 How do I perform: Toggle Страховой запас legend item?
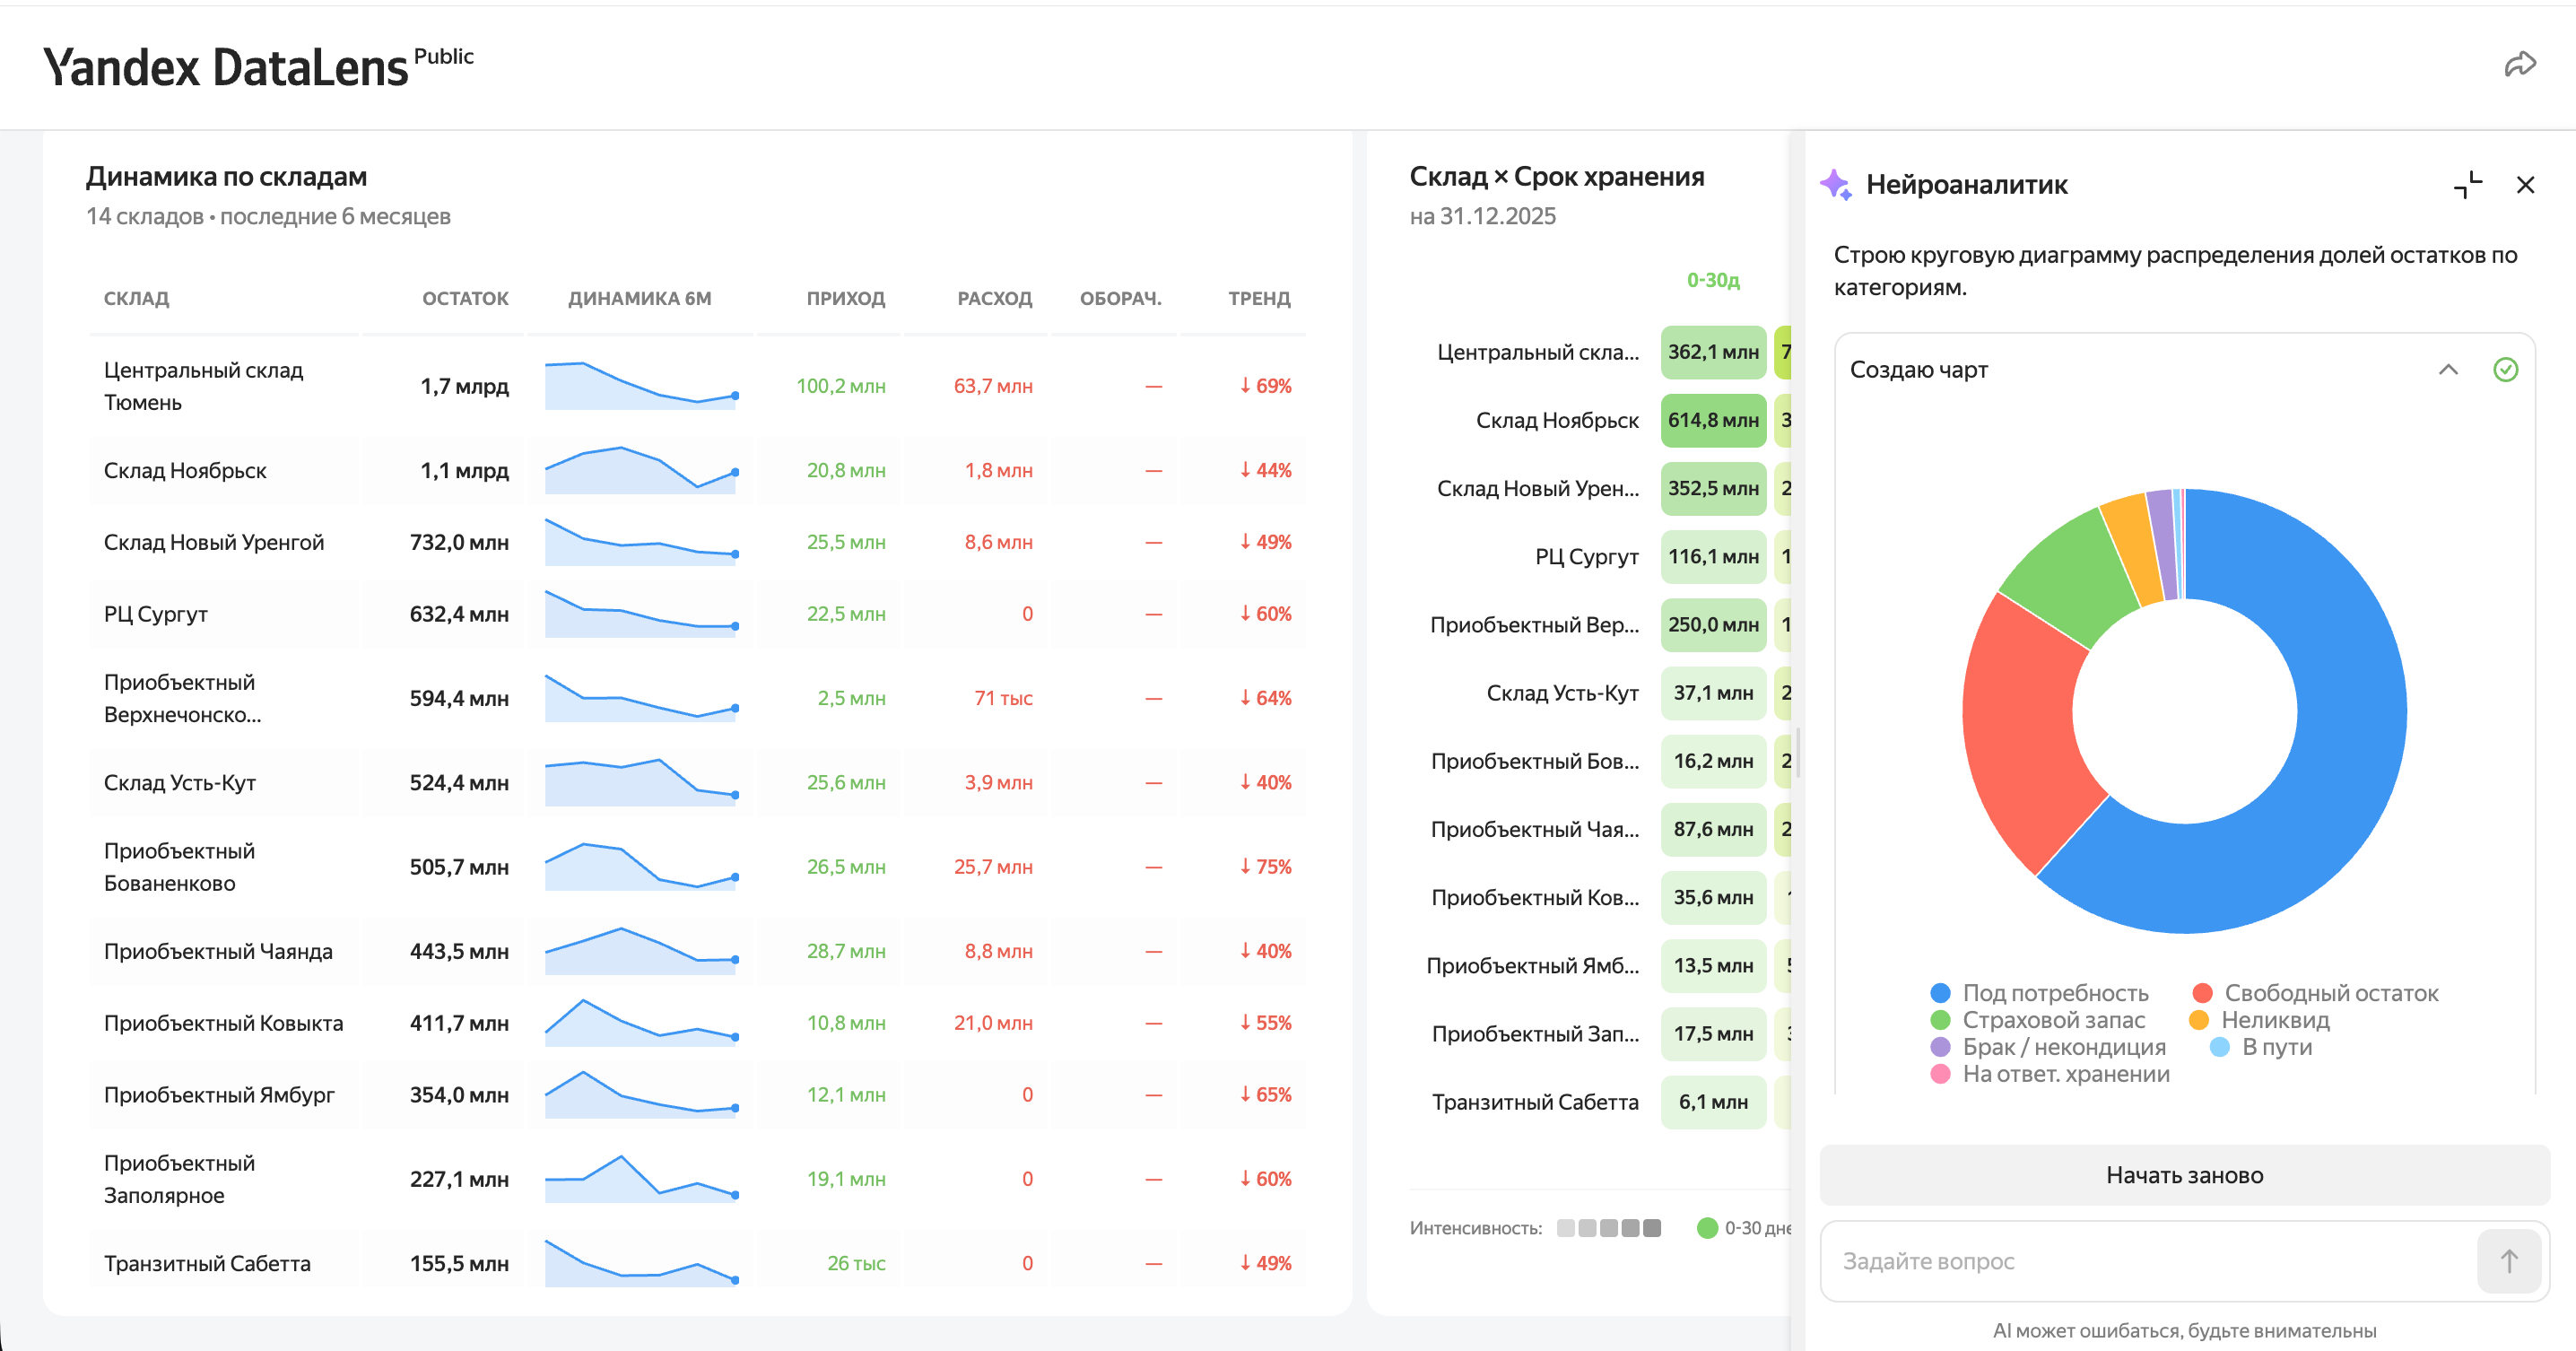[2038, 1020]
